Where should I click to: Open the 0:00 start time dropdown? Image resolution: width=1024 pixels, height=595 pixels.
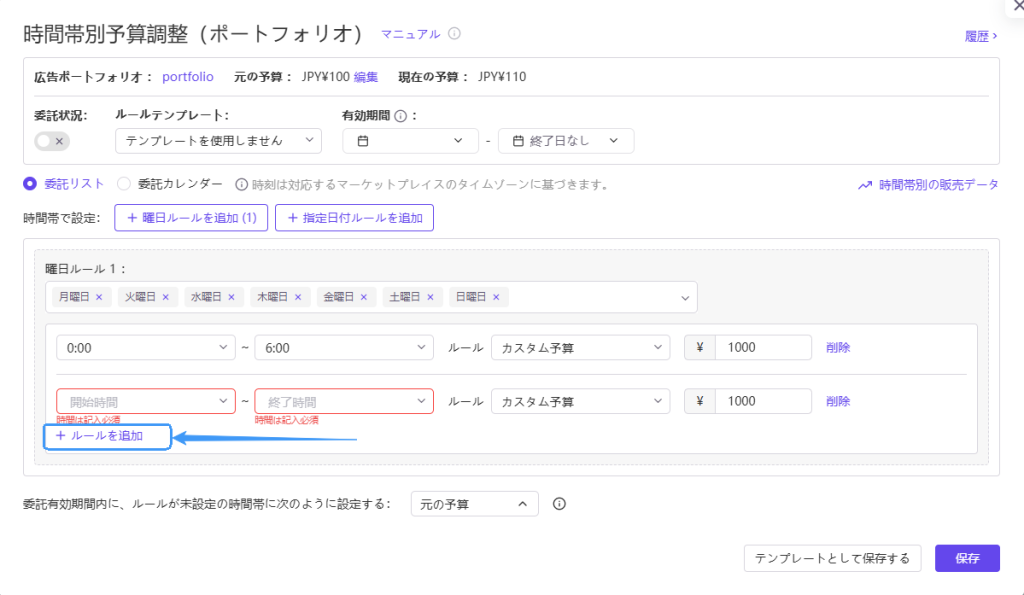click(x=146, y=347)
